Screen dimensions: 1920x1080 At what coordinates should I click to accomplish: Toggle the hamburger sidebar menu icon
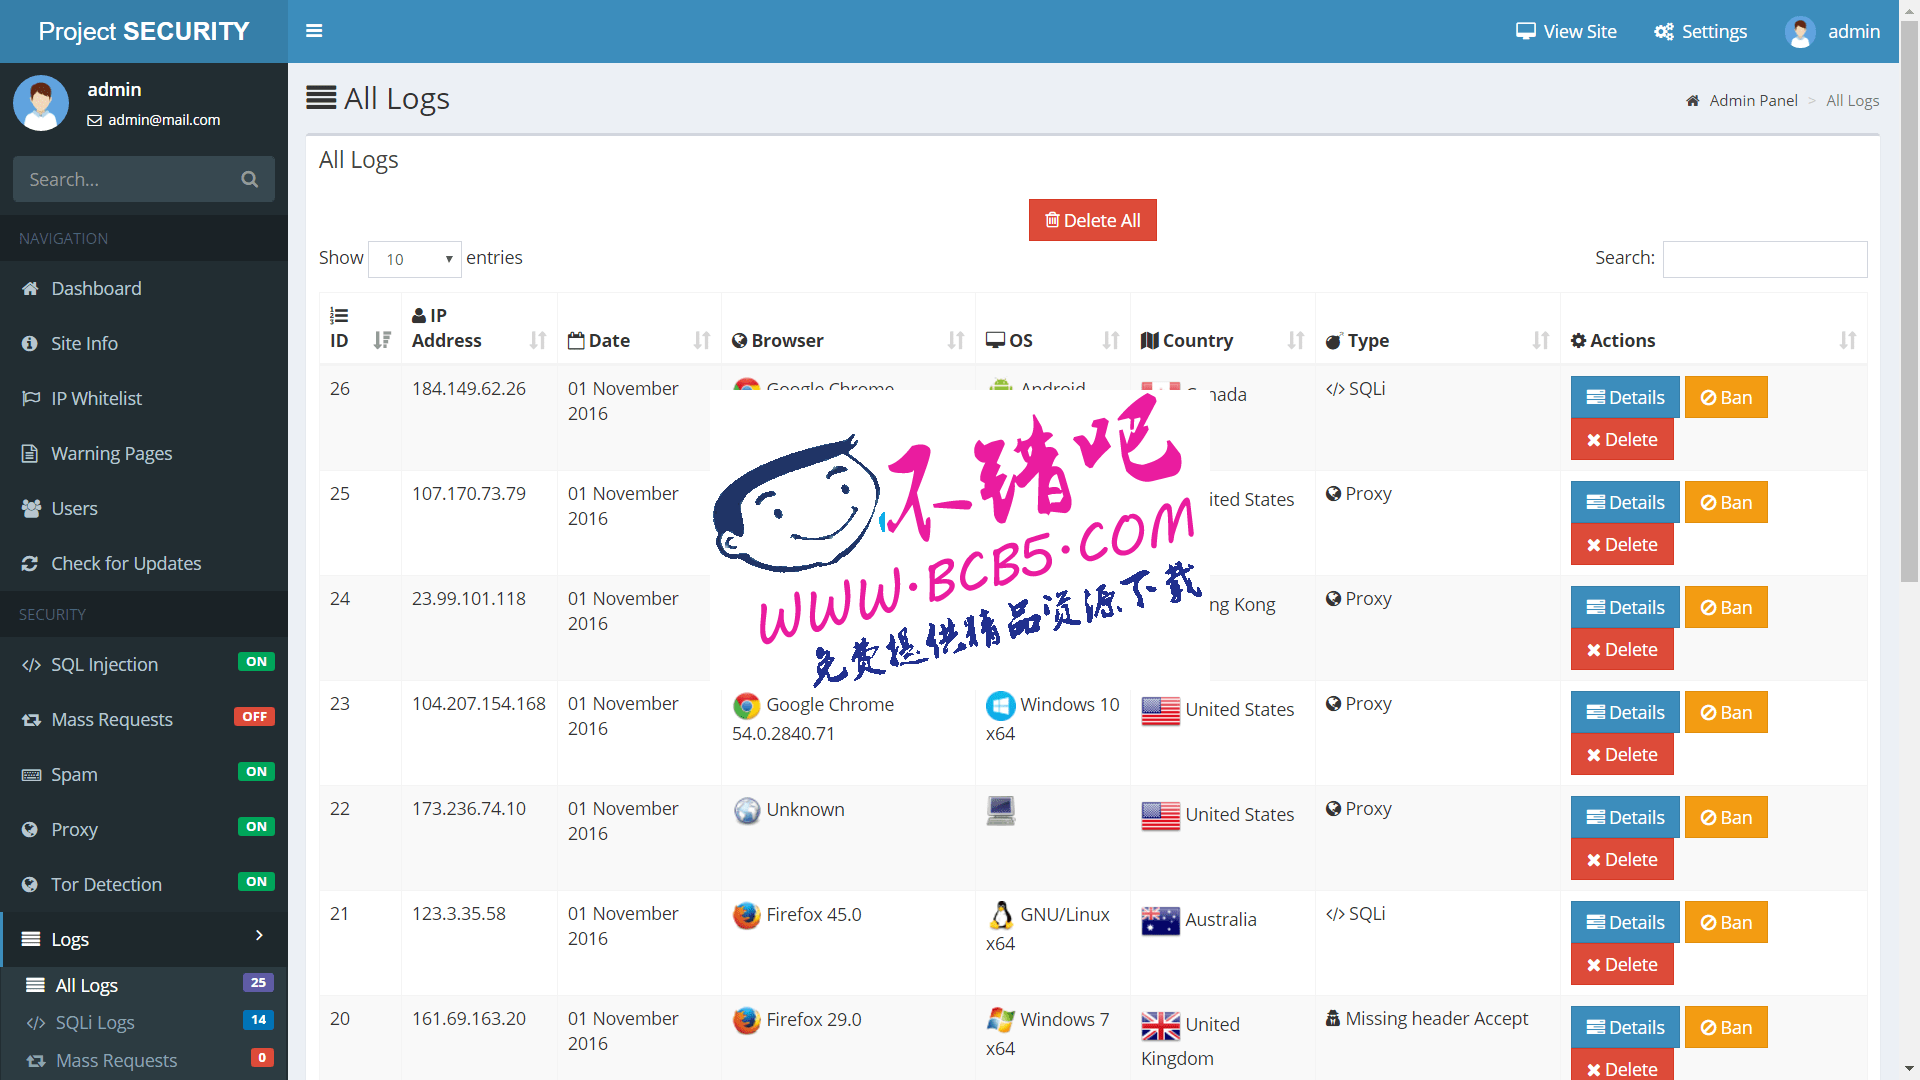click(314, 31)
